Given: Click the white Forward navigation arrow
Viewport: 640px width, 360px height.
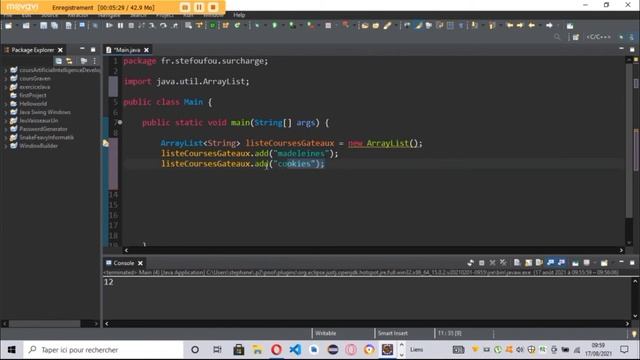Looking at the screenshot, I should click(x=549, y=26).
